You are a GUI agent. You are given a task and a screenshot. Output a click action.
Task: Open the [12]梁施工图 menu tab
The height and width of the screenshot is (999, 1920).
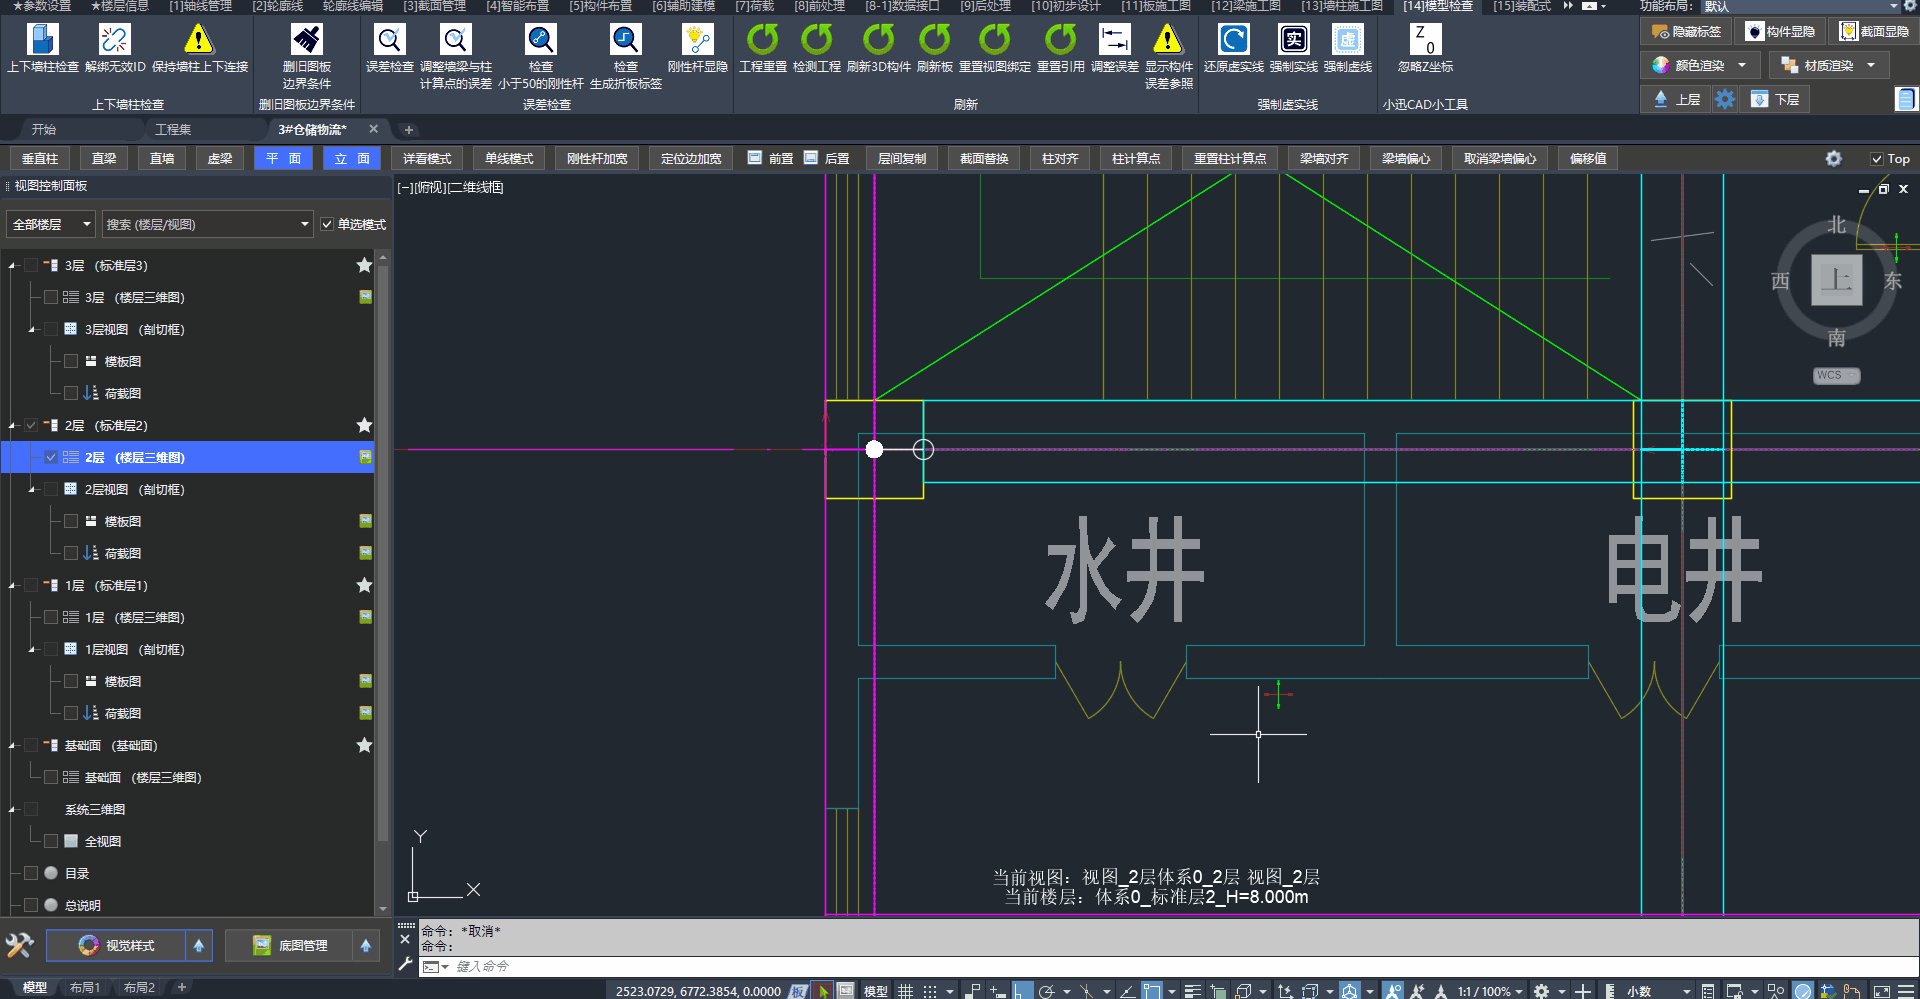pyautogui.click(x=1245, y=6)
